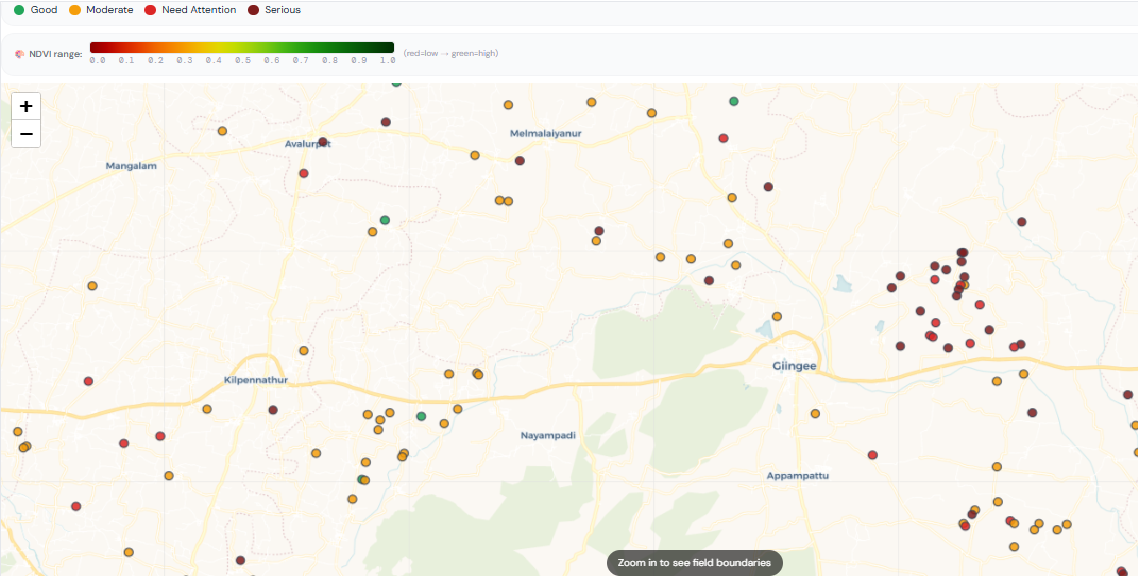Select the green marker nearest Nayampadi
This screenshot has height=576, width=1138.
click(x=422, y=416)
